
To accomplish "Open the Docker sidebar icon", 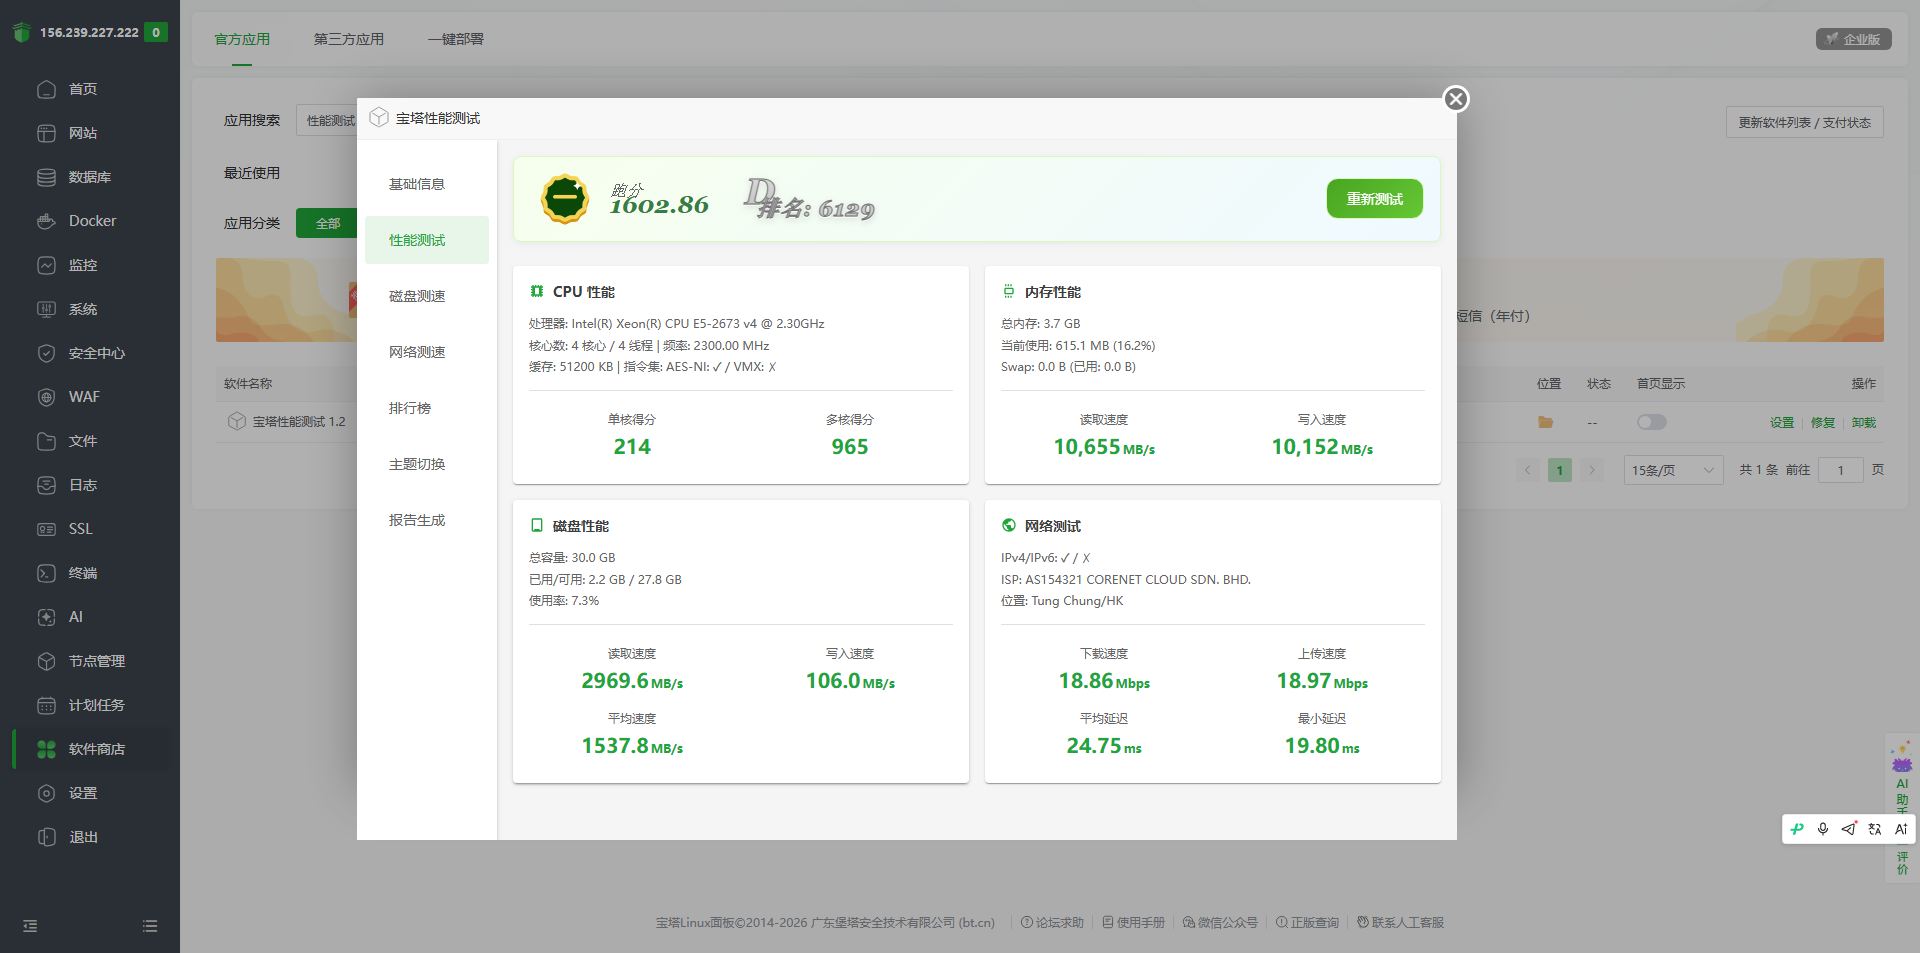I will pos(46,221).
